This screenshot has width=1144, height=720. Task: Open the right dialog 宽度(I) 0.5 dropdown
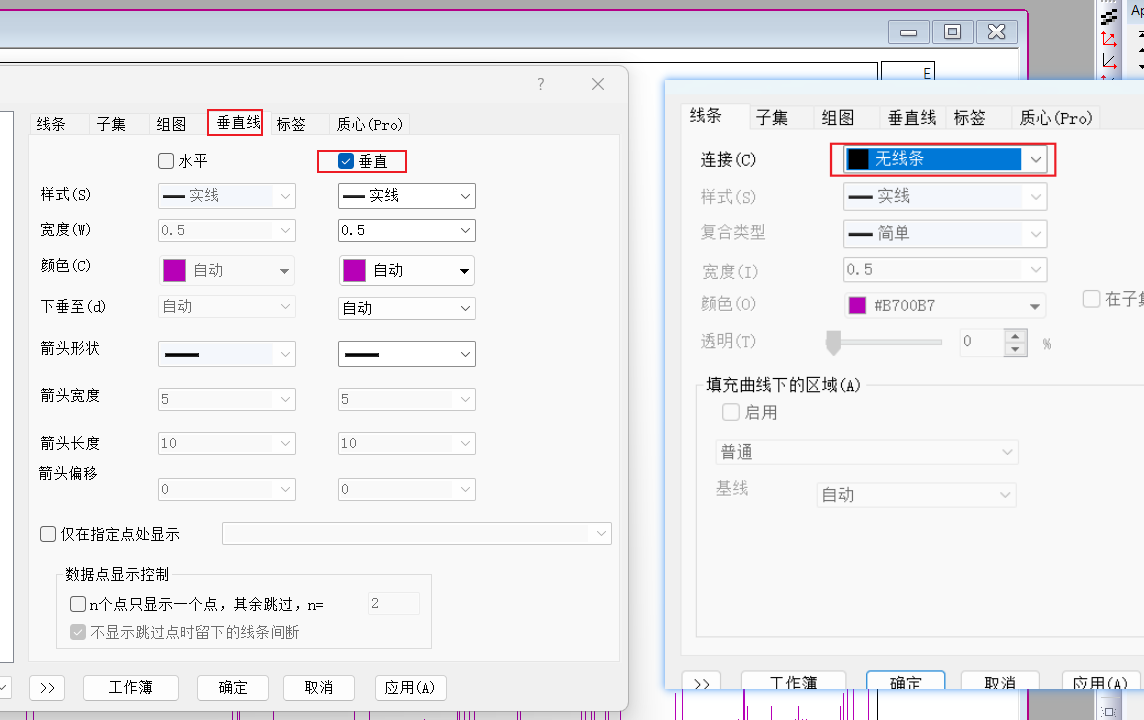[945, 270]
